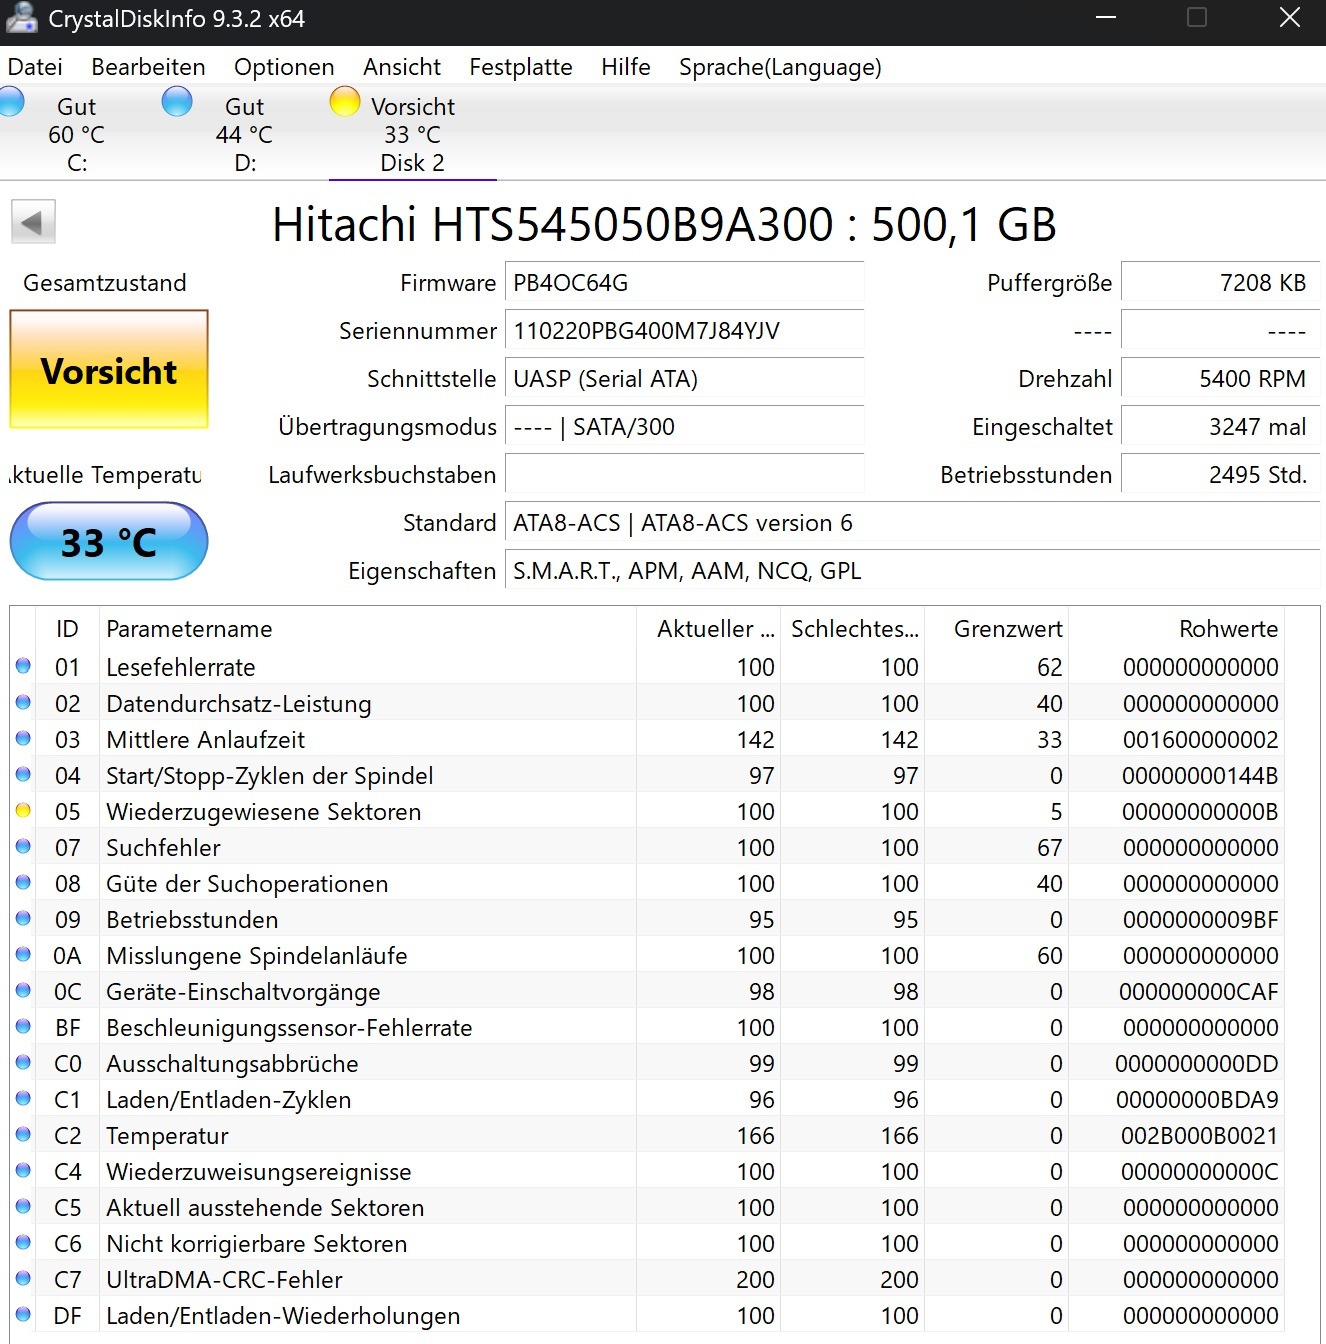The width and height of the screenshot is (1326, 1344).
Task: Click the Parametername column header
Action: [x=368, y=629]
